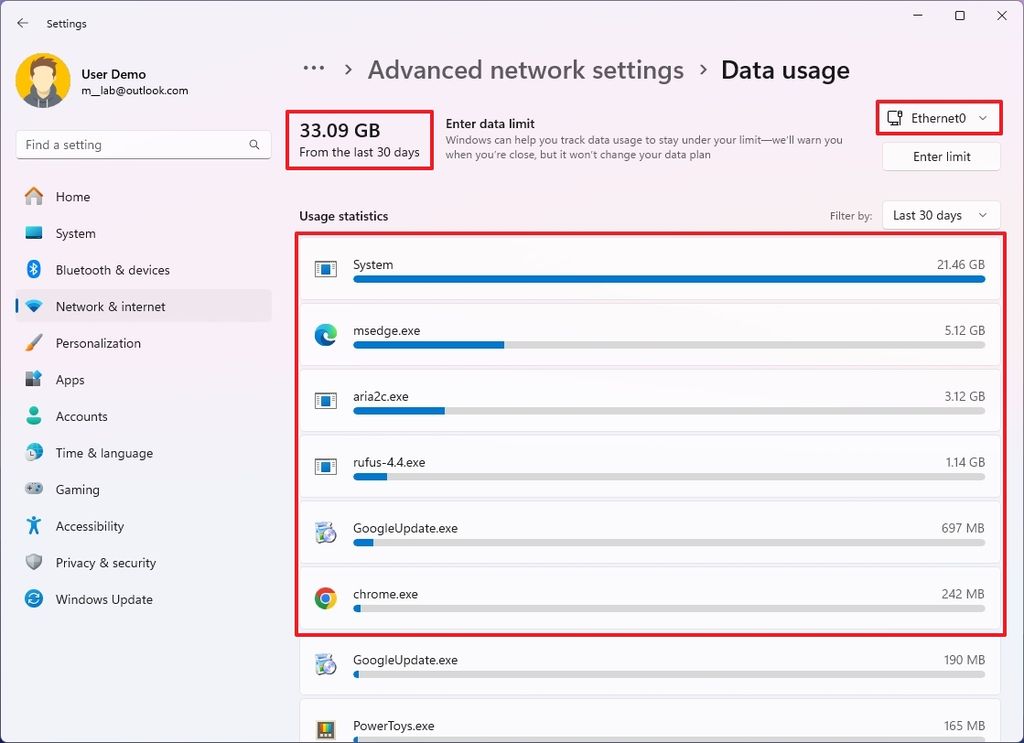The image size is (1024, 743).
Task: Open Advanced network settings breadcrumb link
Action: (x=526, y=70)
